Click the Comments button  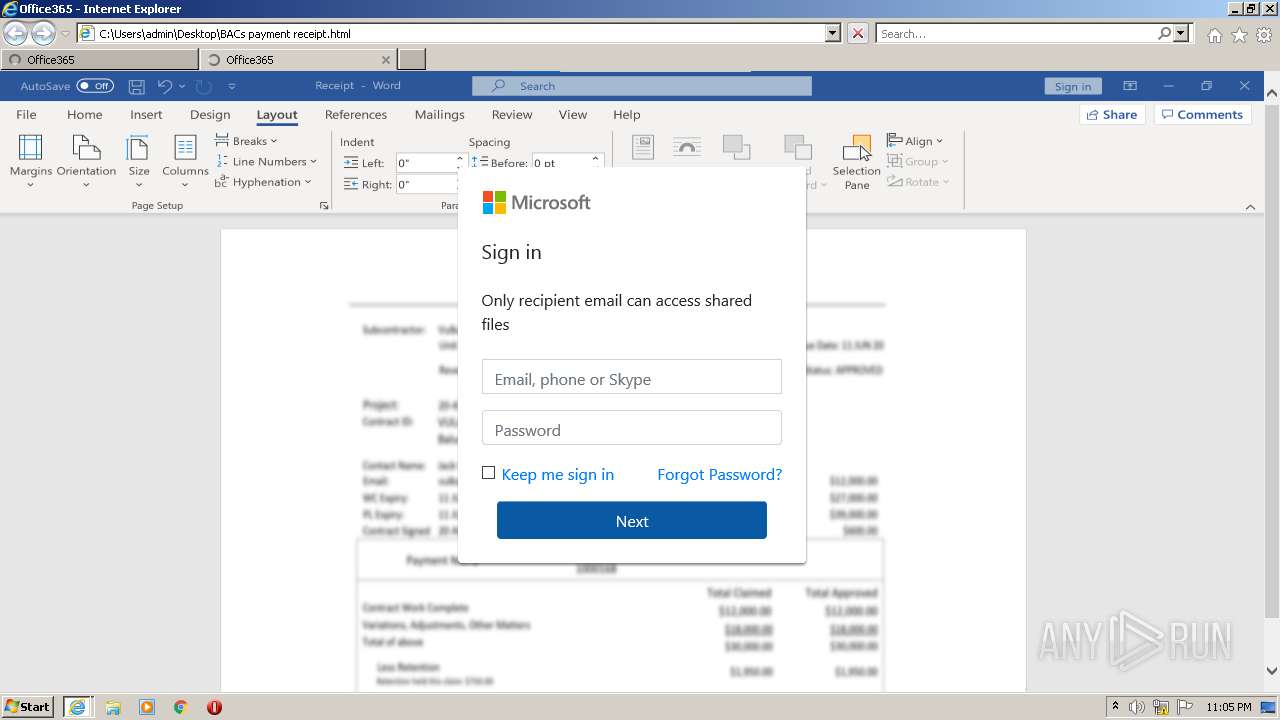(x=1204, y=114)
